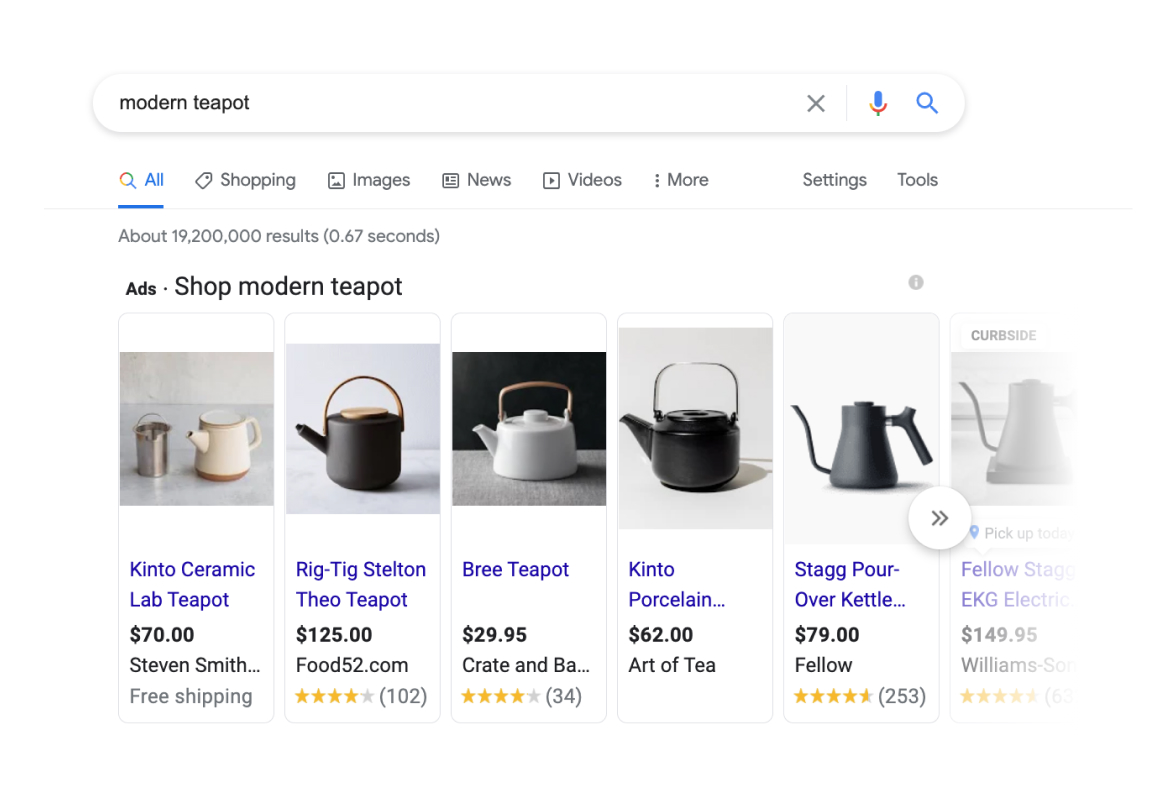Click the ads info icon
1176x800 pixels.
pyautogui.click(x=916, y=283)
